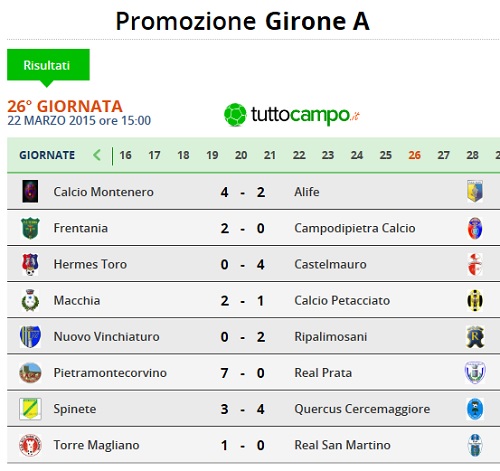
Task: Open Quercus Cercemaggiore team page
Action: [362, 409]
